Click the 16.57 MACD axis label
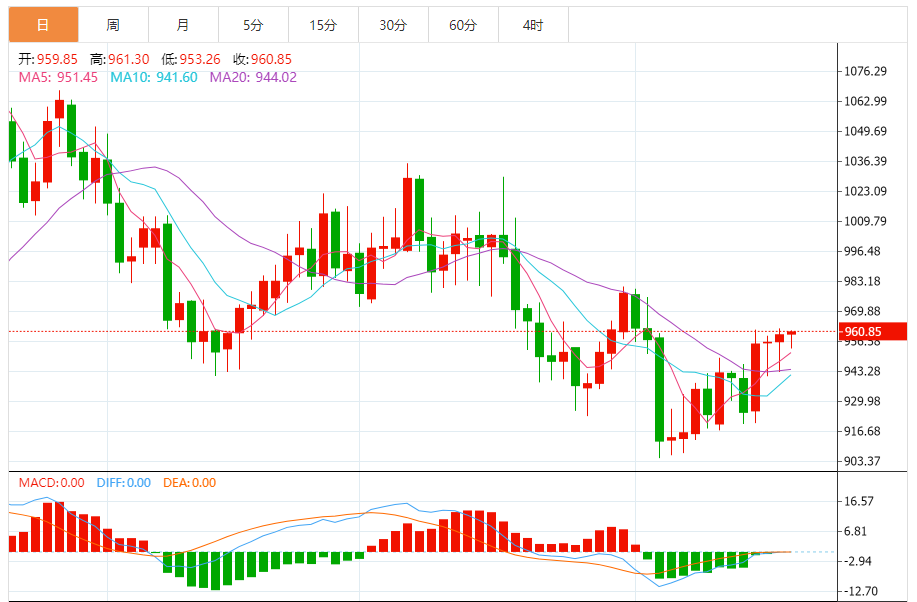 859,501
